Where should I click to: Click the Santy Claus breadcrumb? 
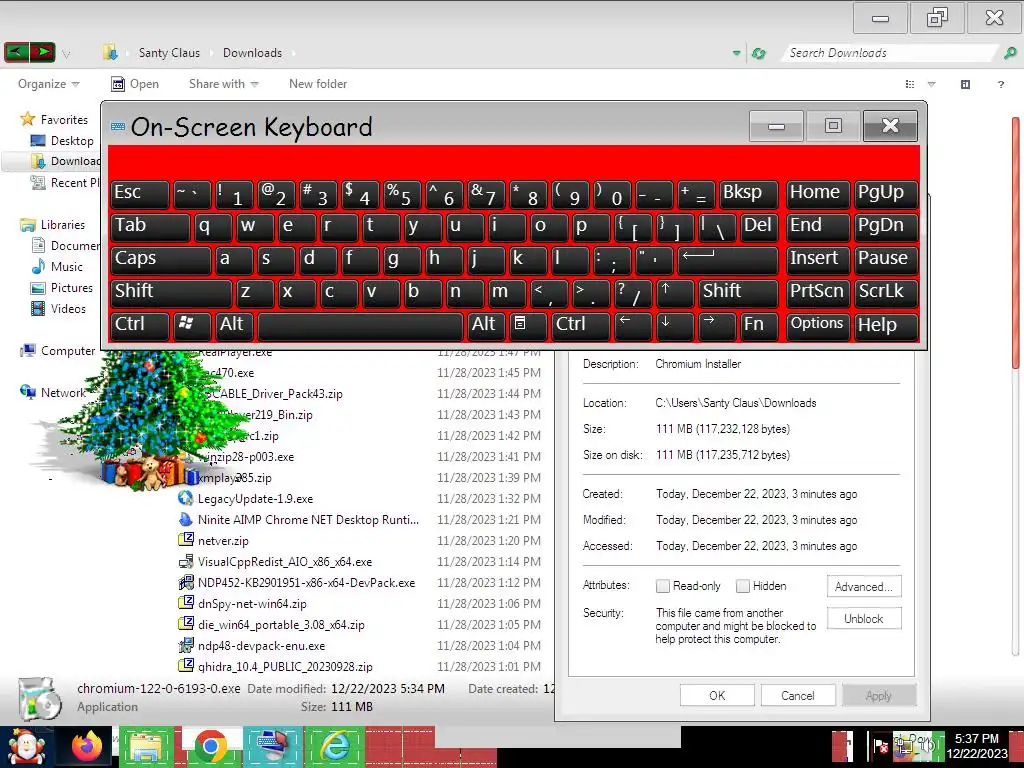pyautogui.click(x=169, y=53)
